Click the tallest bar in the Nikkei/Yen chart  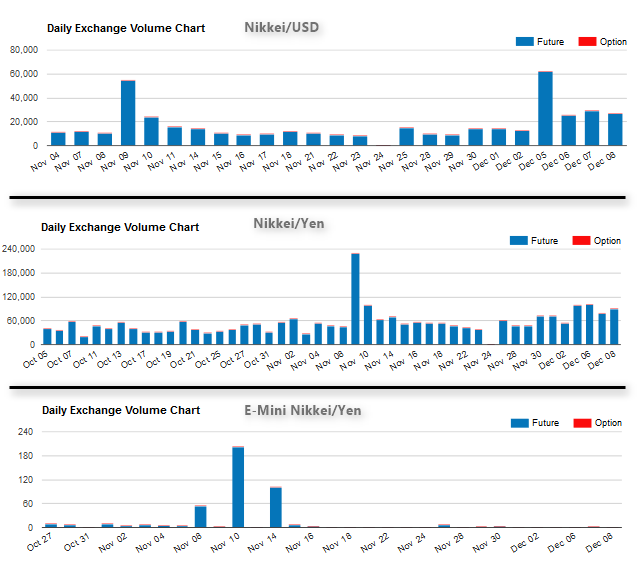coord(355,299)
